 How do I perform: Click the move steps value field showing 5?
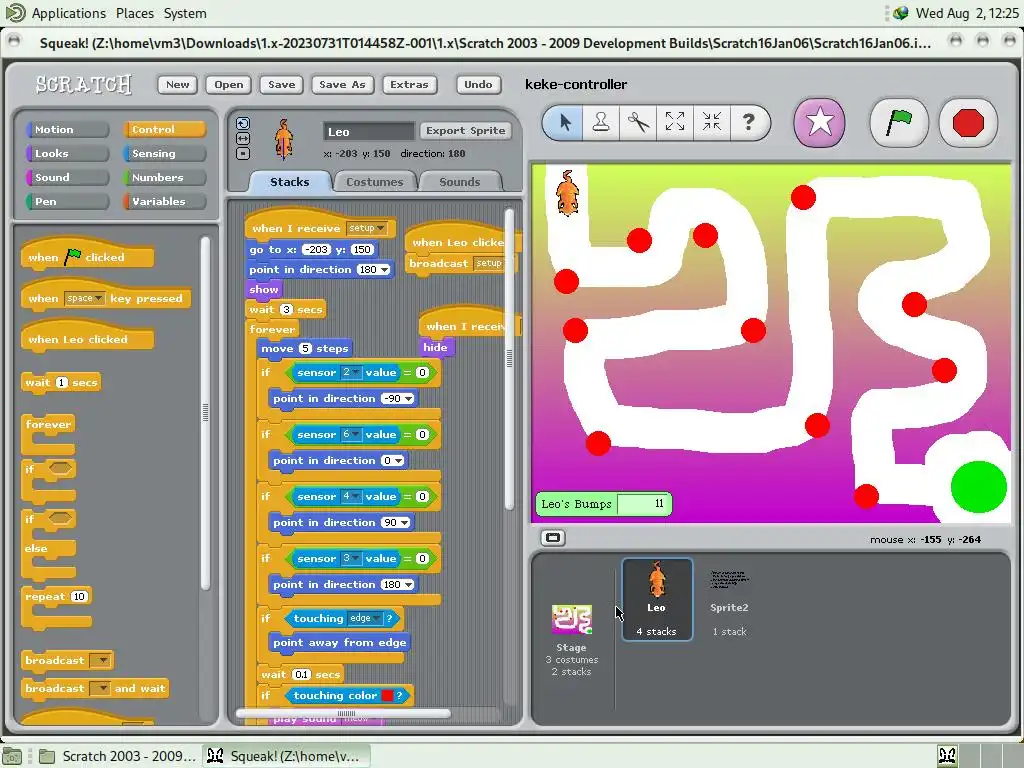tap(305, 348)
